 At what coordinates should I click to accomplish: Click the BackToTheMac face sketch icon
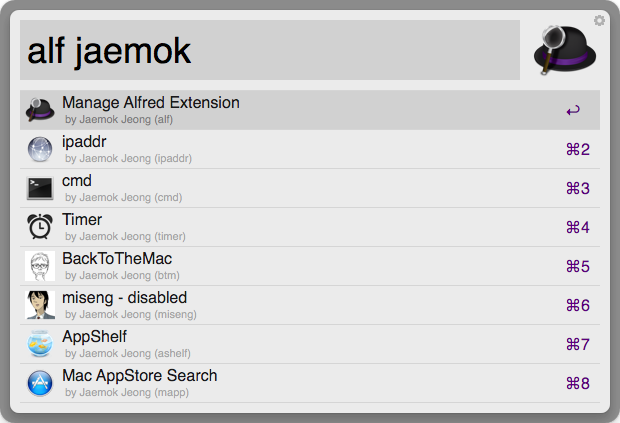point(40,266)
